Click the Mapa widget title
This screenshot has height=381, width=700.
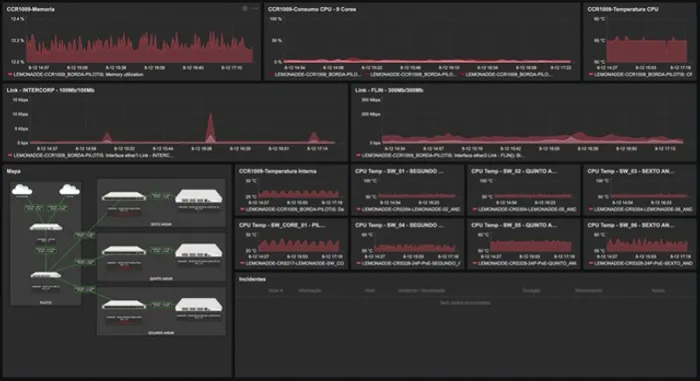coord(13,171)
